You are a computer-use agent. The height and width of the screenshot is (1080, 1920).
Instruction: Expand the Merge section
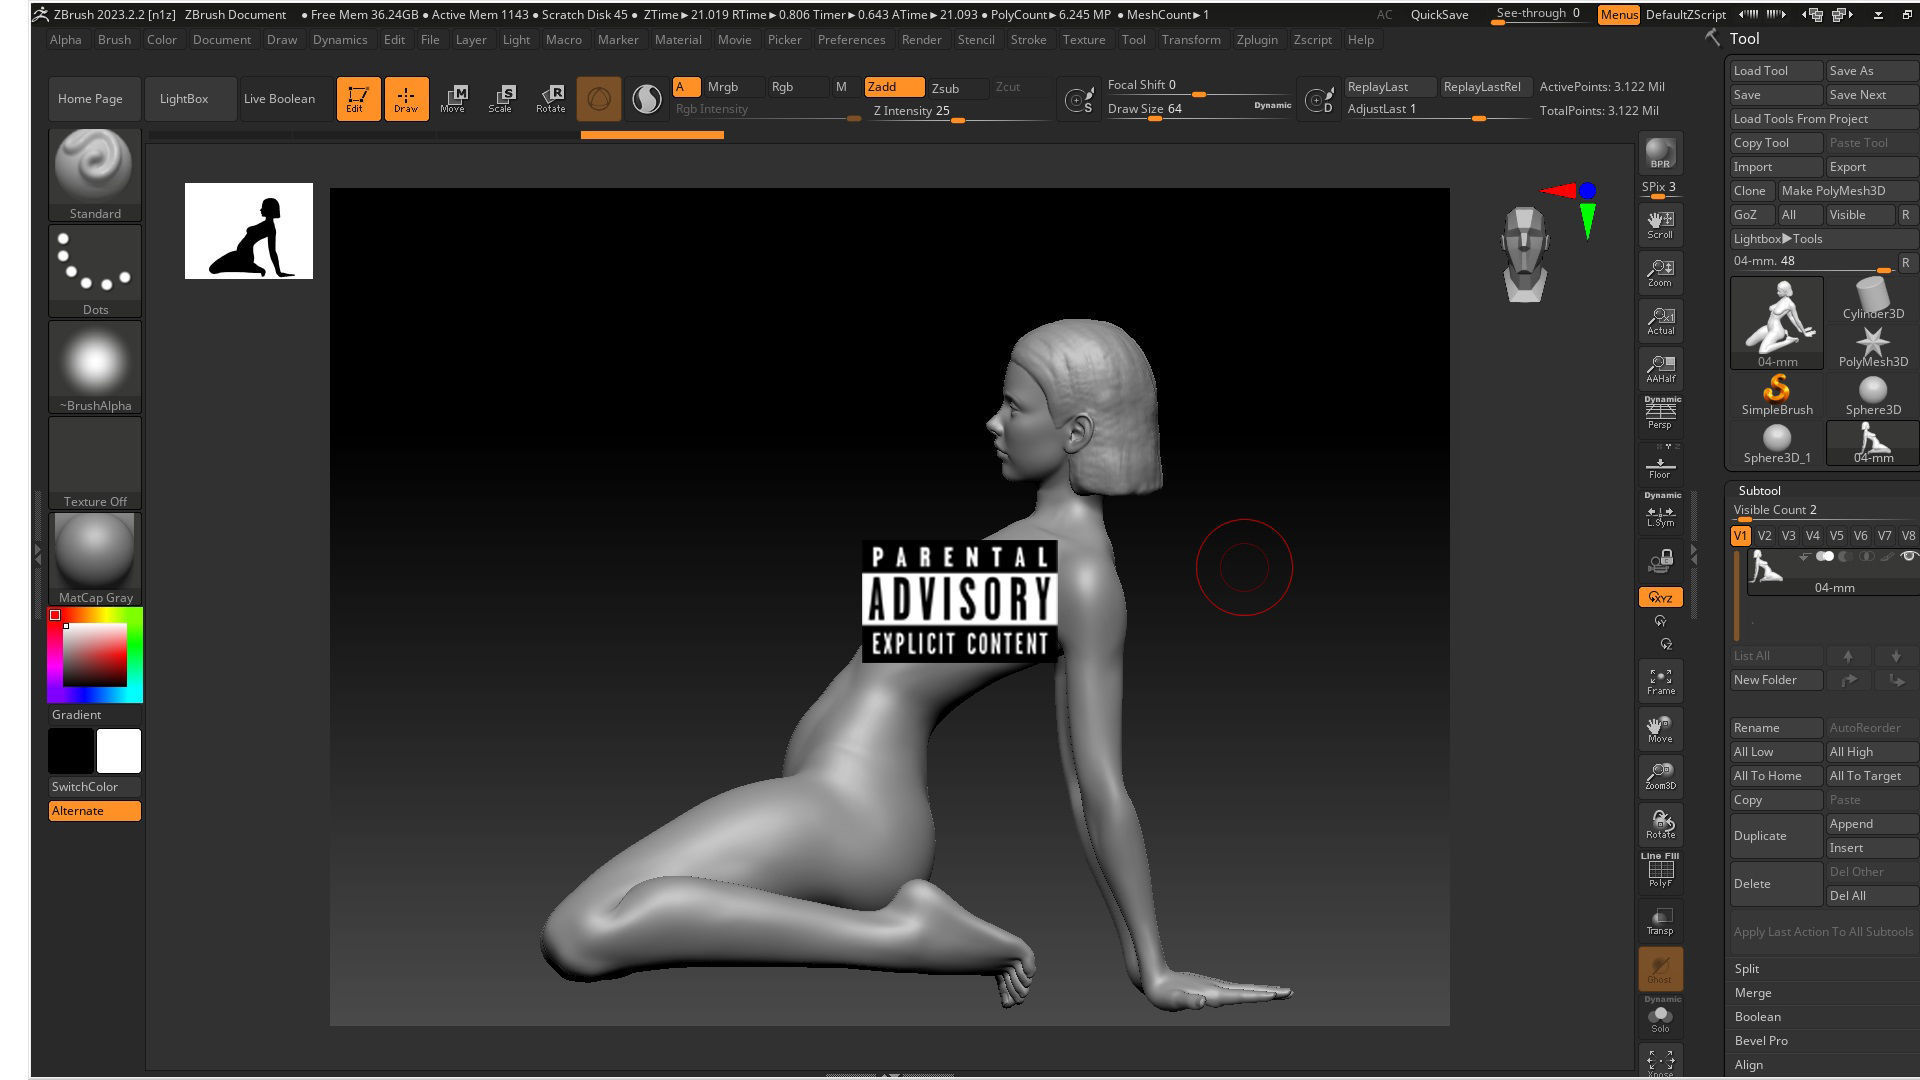pos(1753,992)
